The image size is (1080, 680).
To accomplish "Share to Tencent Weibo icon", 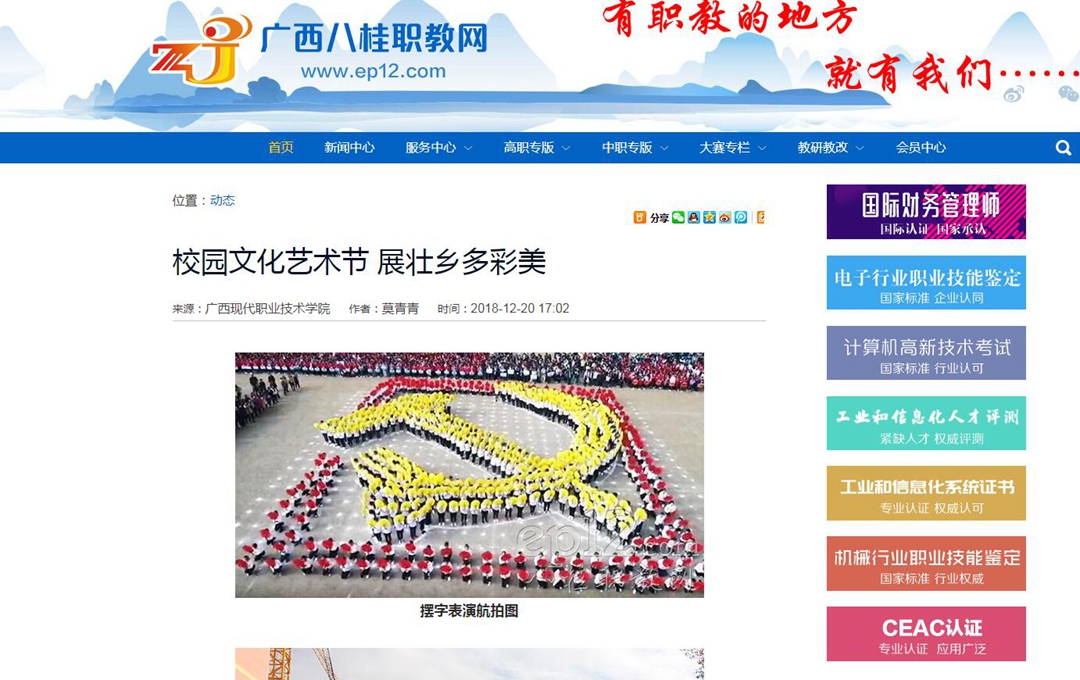I will coord(740,218).
